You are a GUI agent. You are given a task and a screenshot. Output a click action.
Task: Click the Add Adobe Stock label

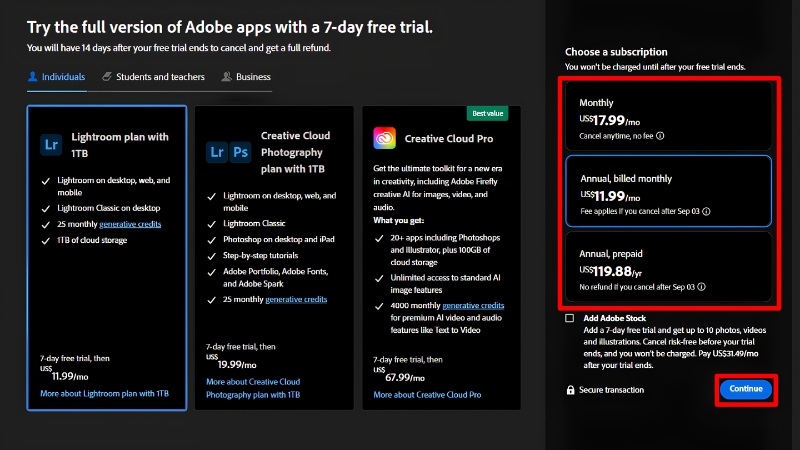[x=614, y=318]
